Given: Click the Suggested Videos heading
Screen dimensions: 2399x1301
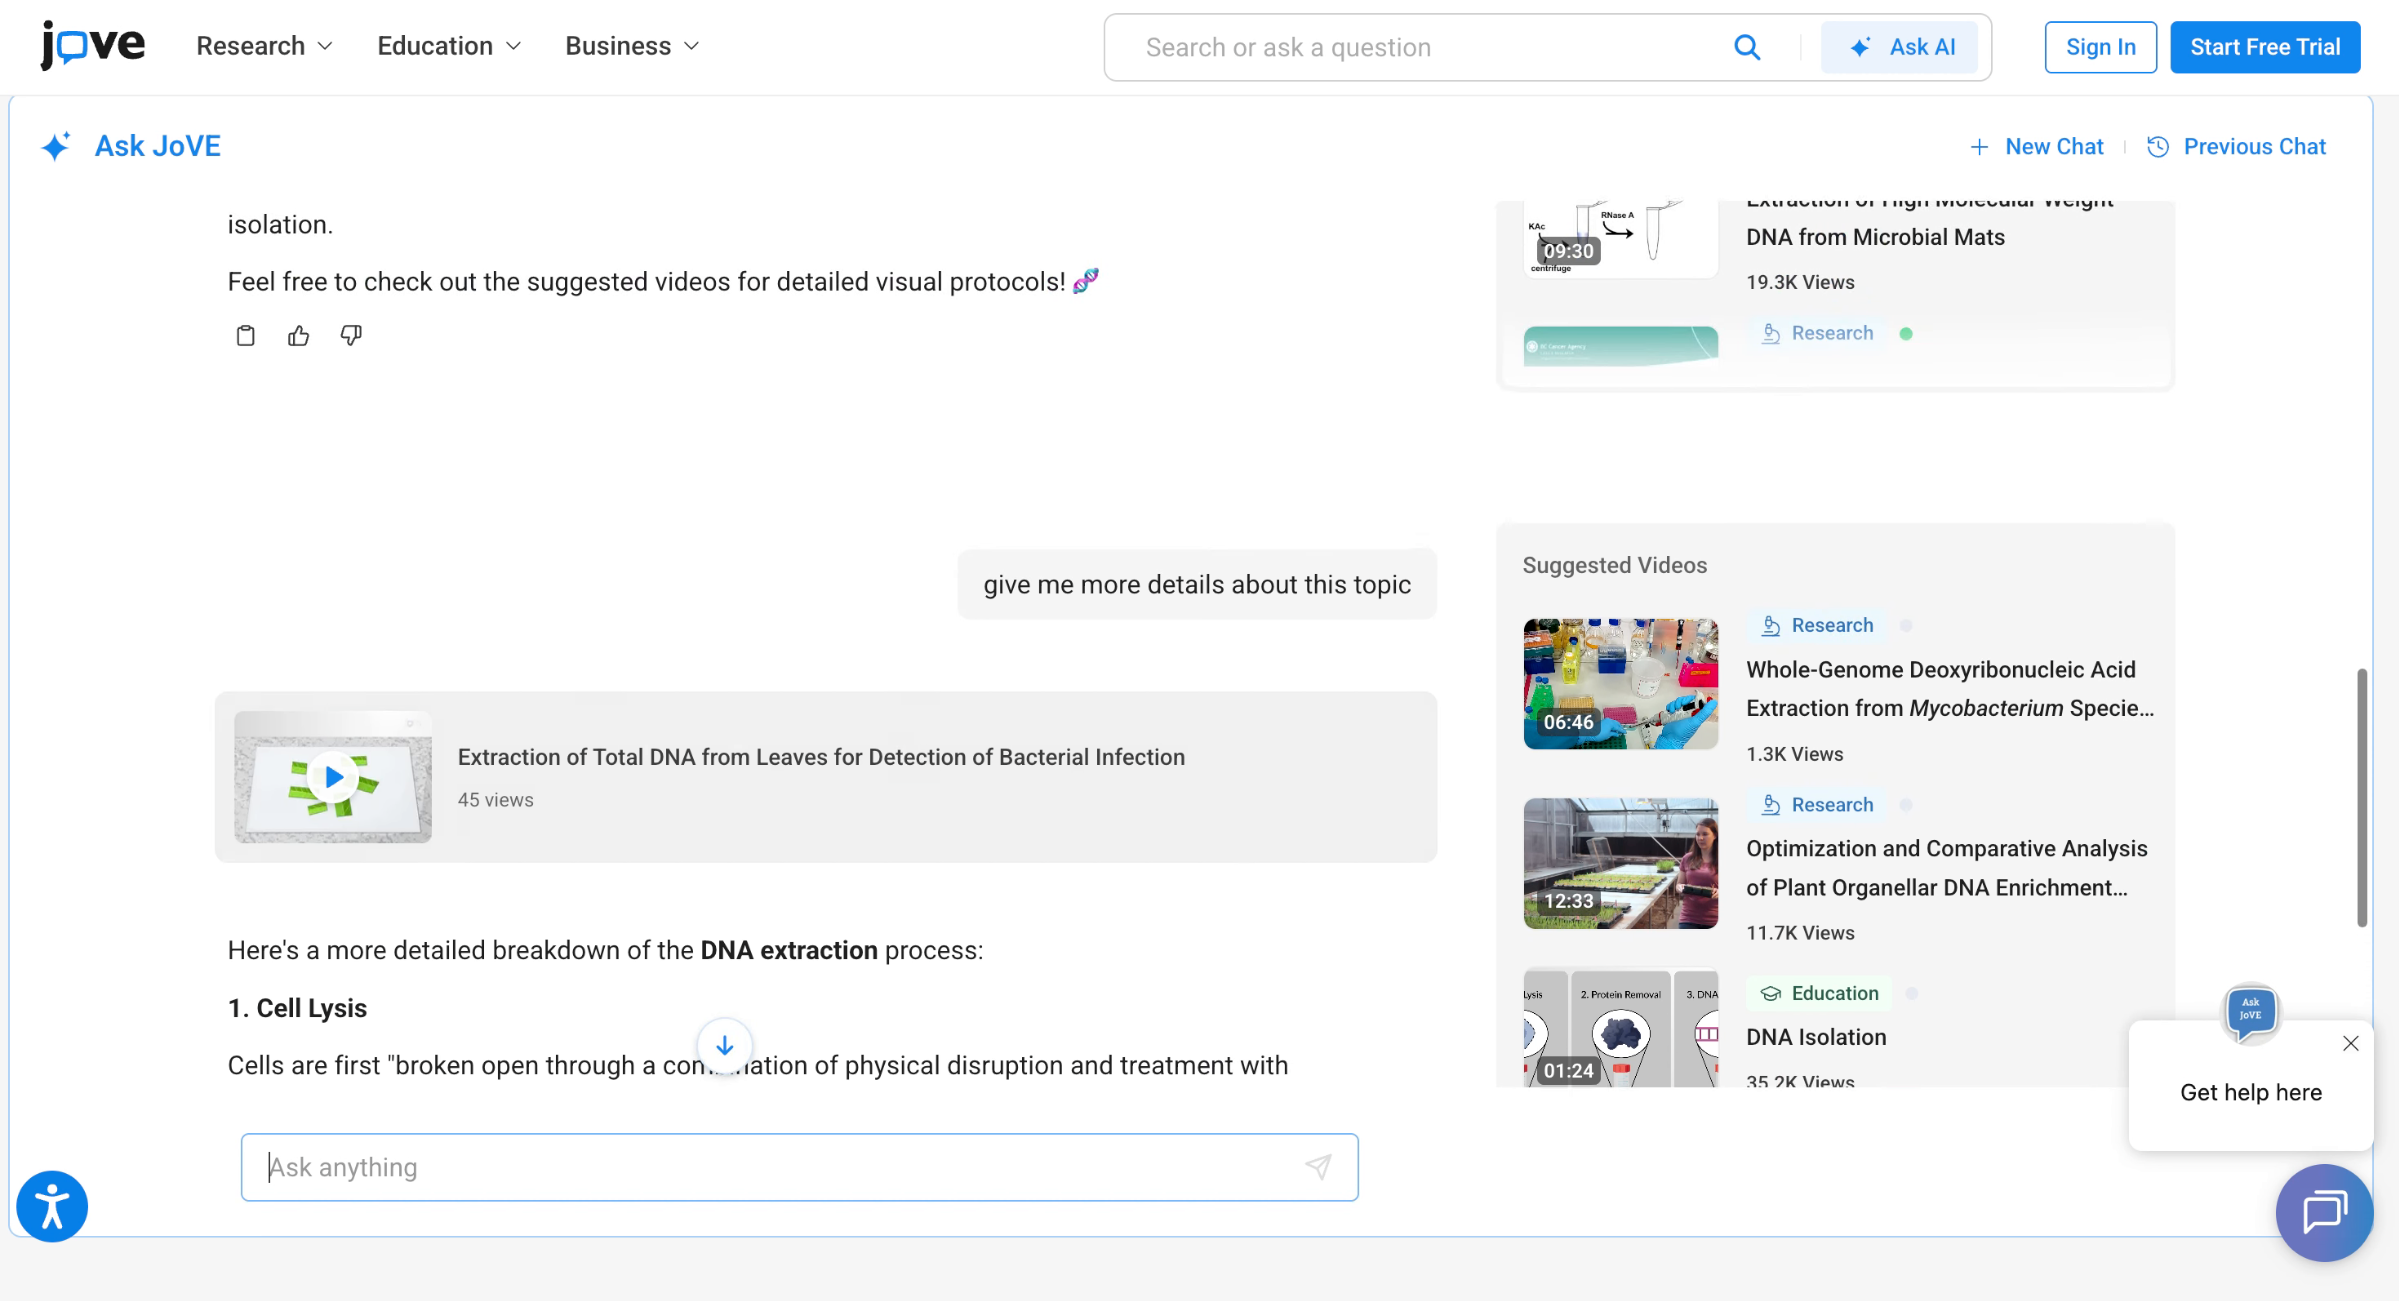Looking at the screenshot, I should (x=1614, y=565).
